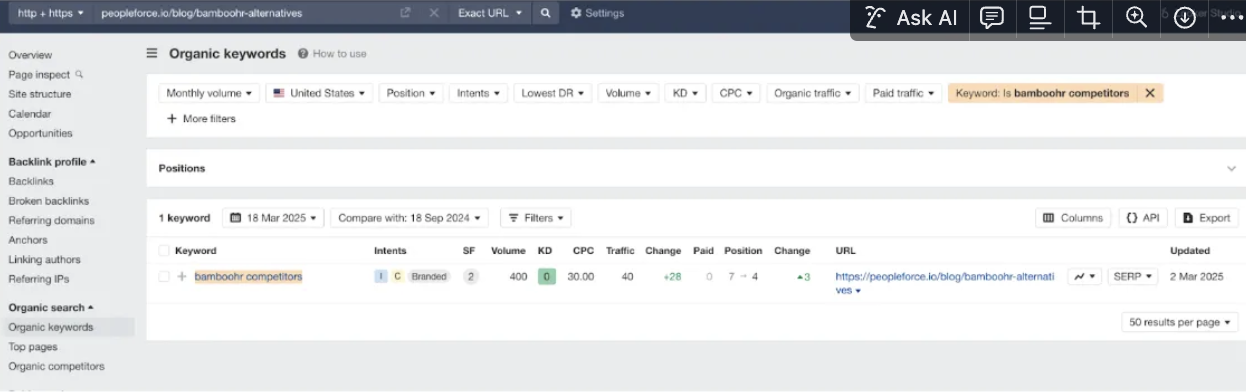The image size is (1246, 392).
Task: Open the table Filters dropdown
Action: pos(535,217)
